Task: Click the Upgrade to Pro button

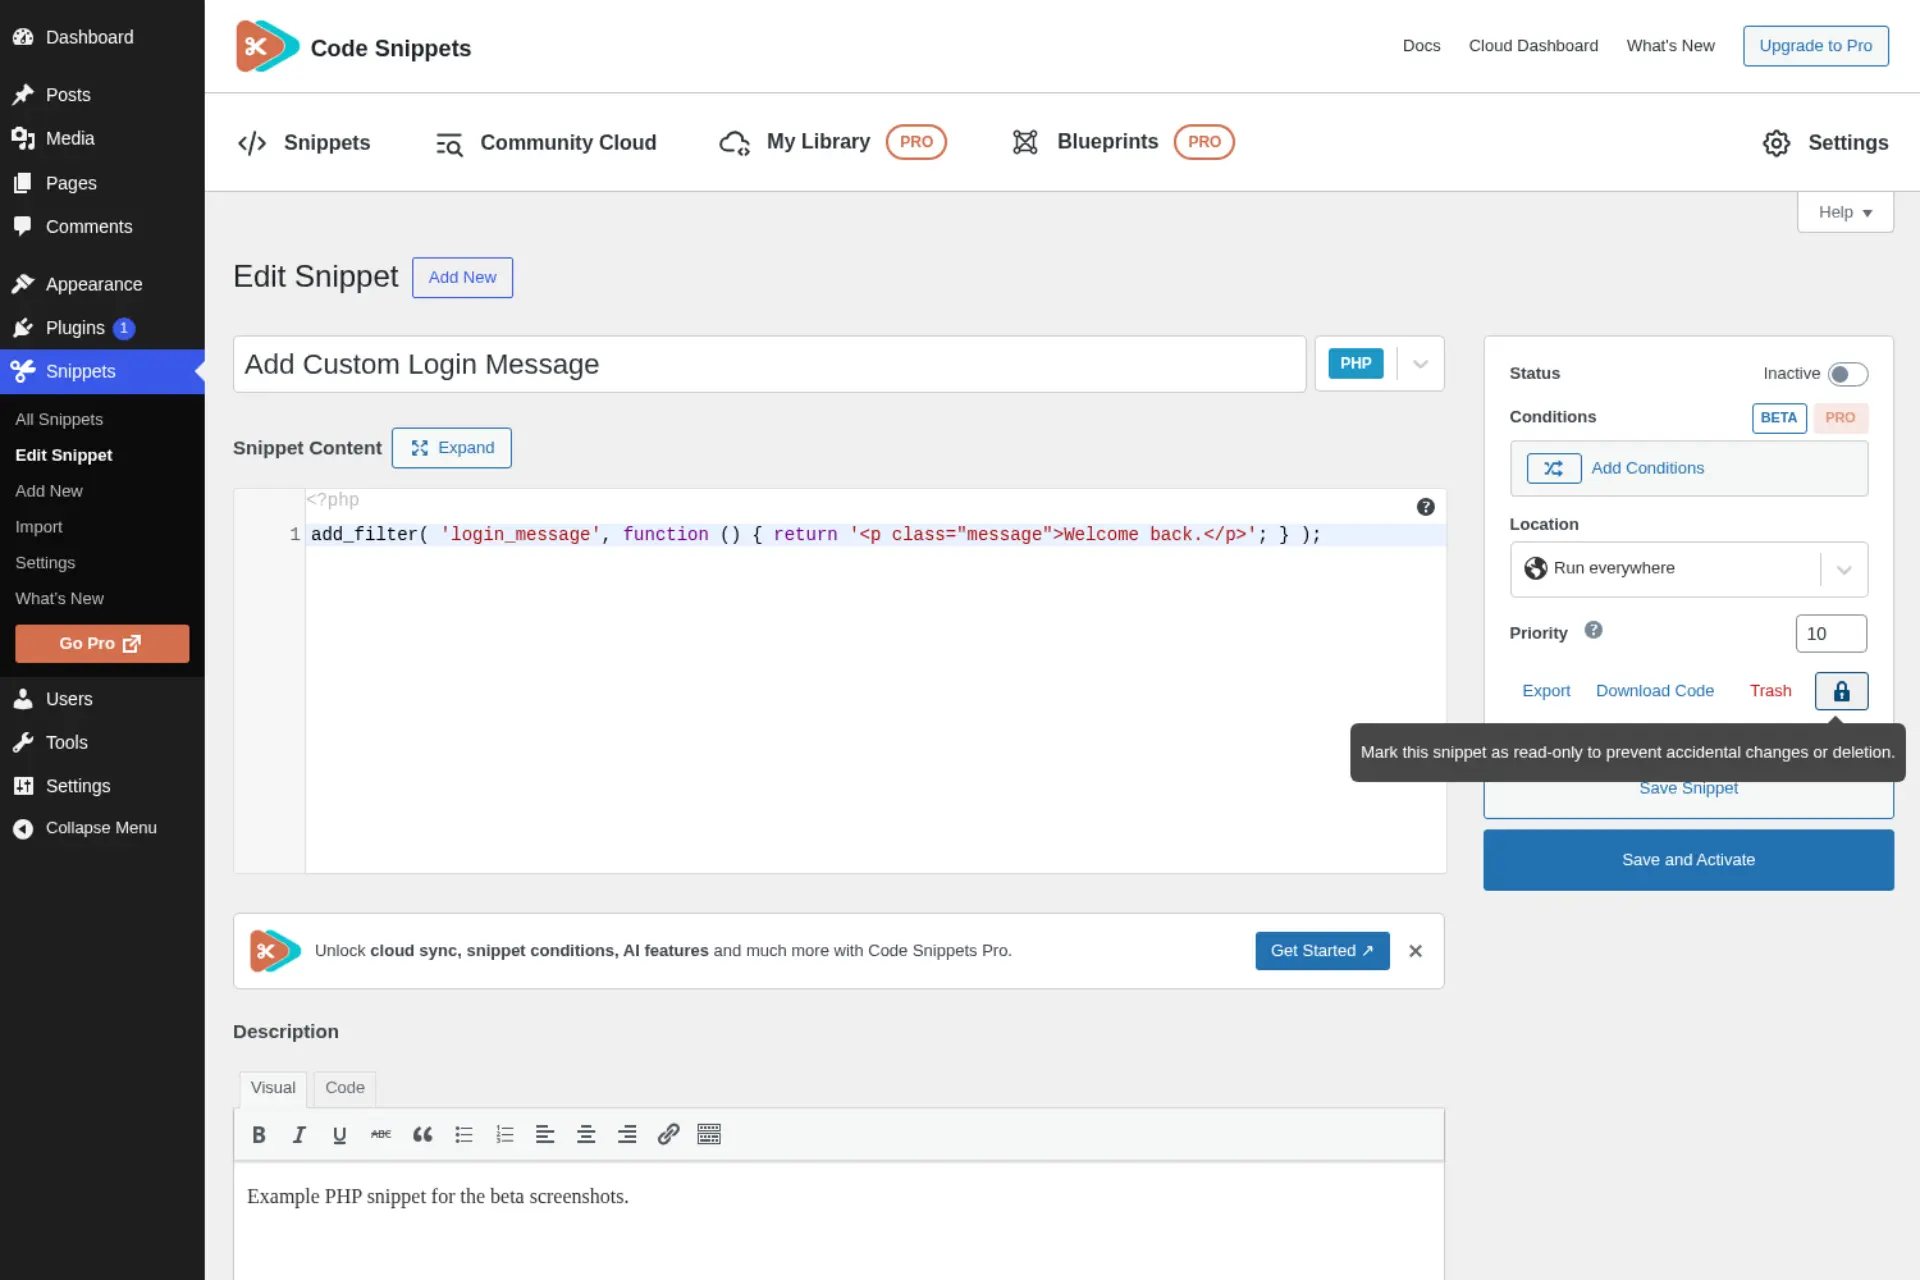Action: [x=1815, y=46]
